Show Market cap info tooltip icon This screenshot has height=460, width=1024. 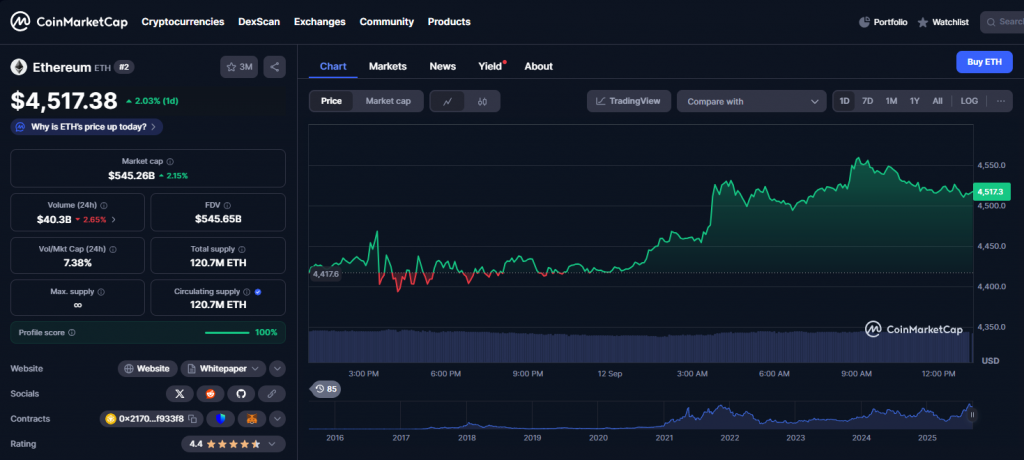coord(170,161)
